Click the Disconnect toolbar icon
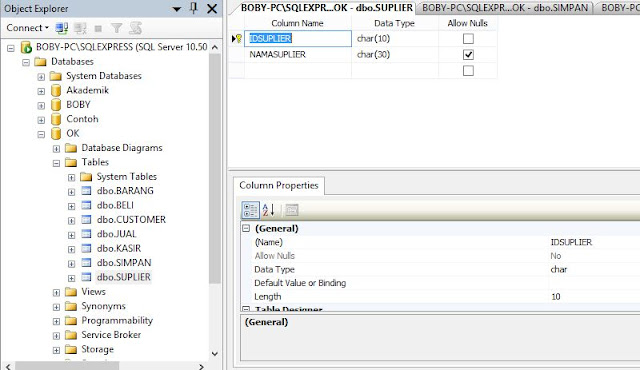 tap(80, 28)
